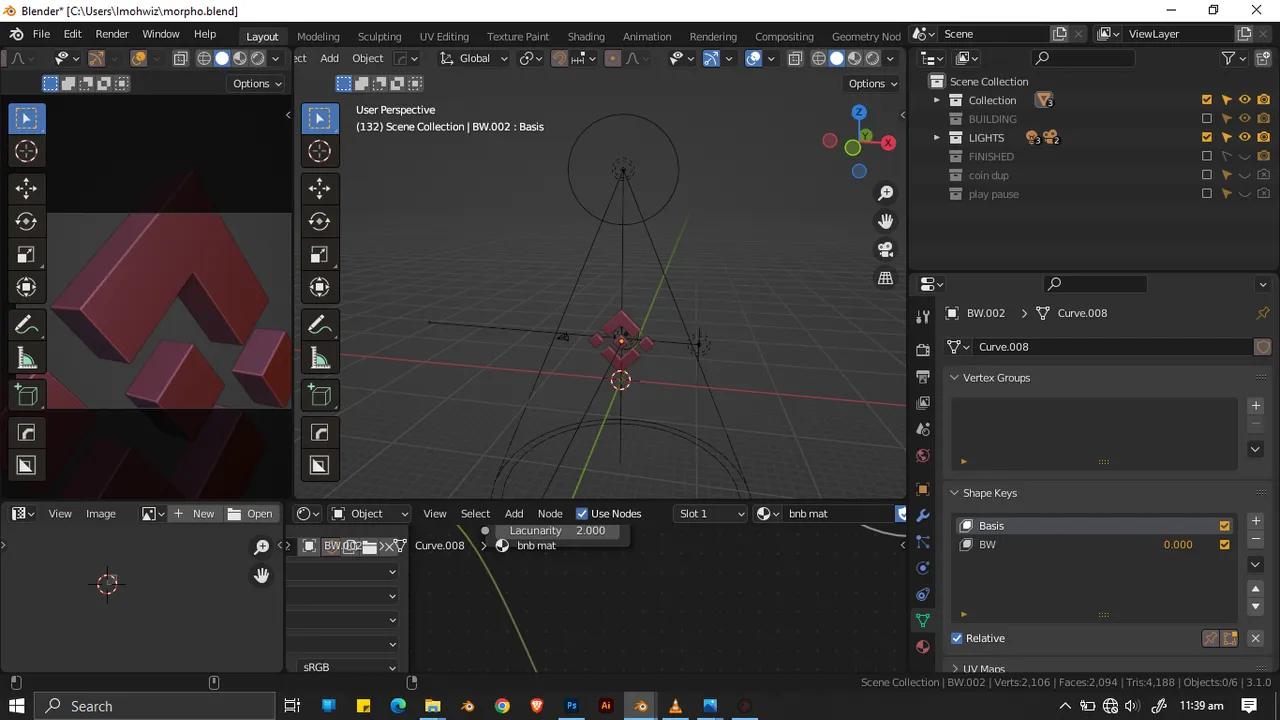This screenshot has width=1280, height=720.
Task: Hide the LIGHTS collection with eye icon
Action: point(1245,138)
